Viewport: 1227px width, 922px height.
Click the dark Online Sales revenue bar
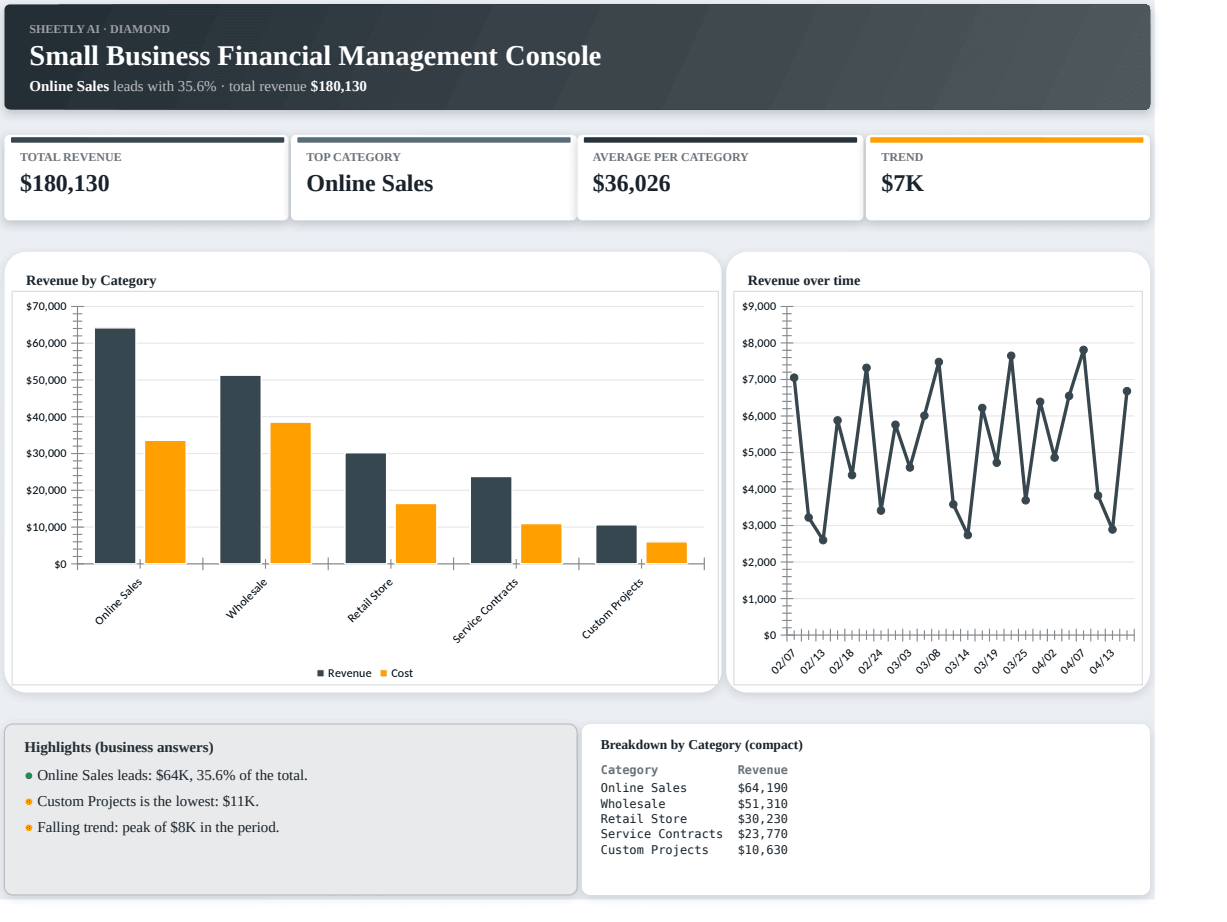point(115,446)
